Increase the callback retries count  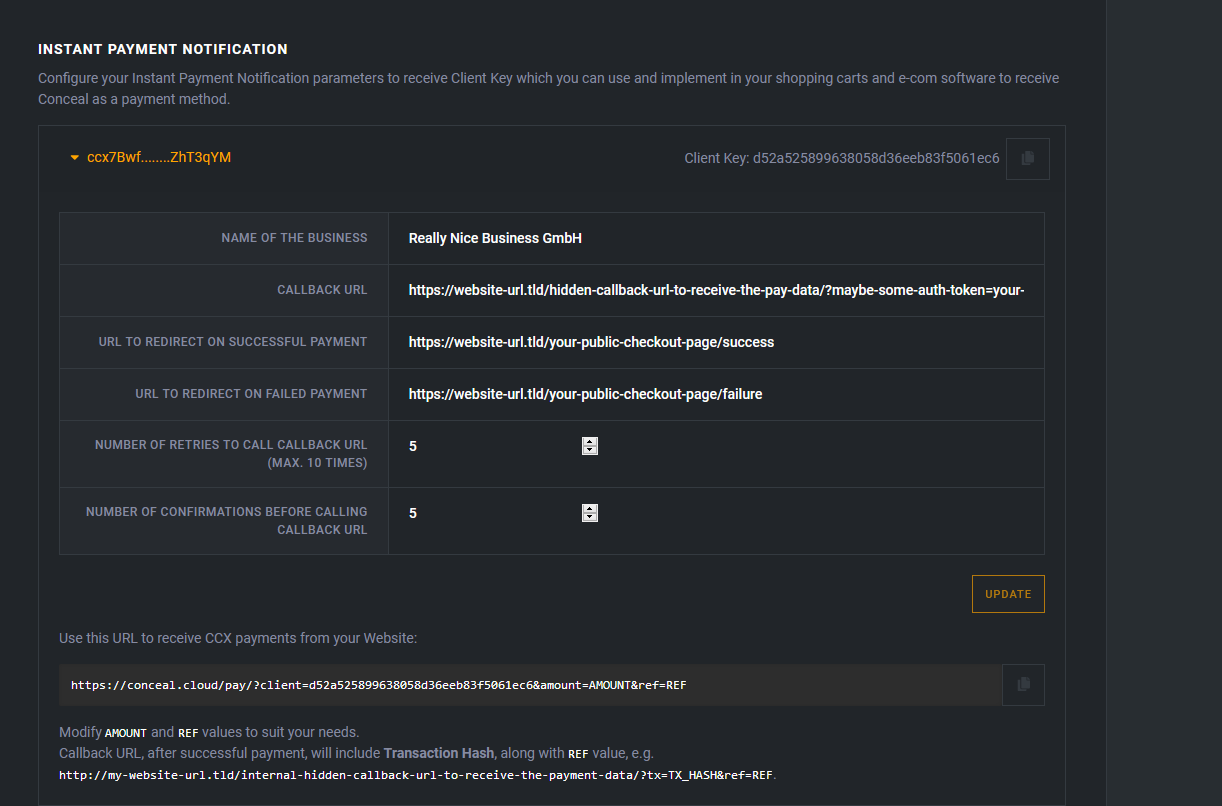click(x=590, y=442)
